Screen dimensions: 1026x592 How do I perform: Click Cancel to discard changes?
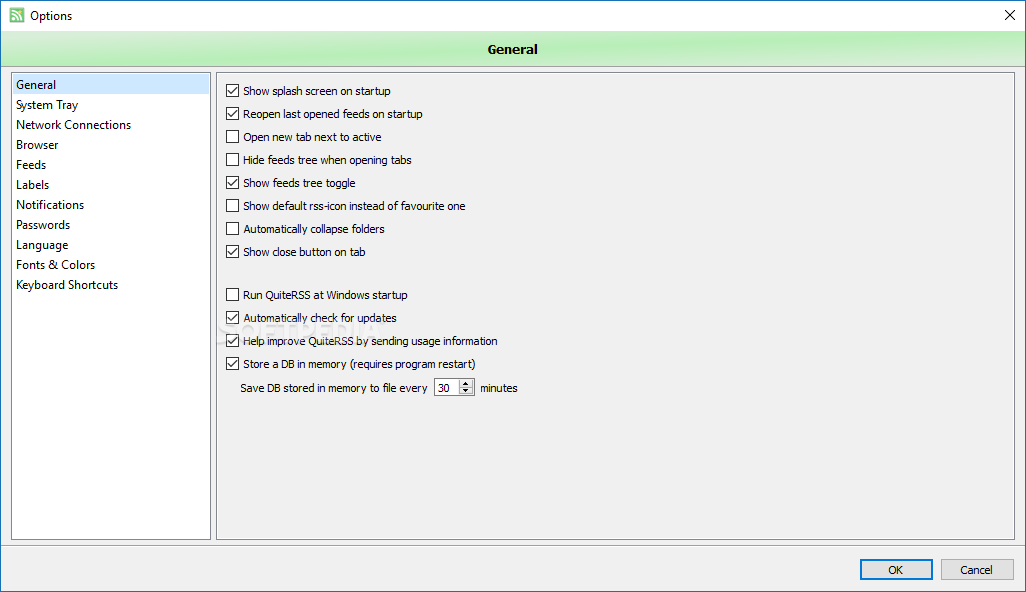coord(976,570)
